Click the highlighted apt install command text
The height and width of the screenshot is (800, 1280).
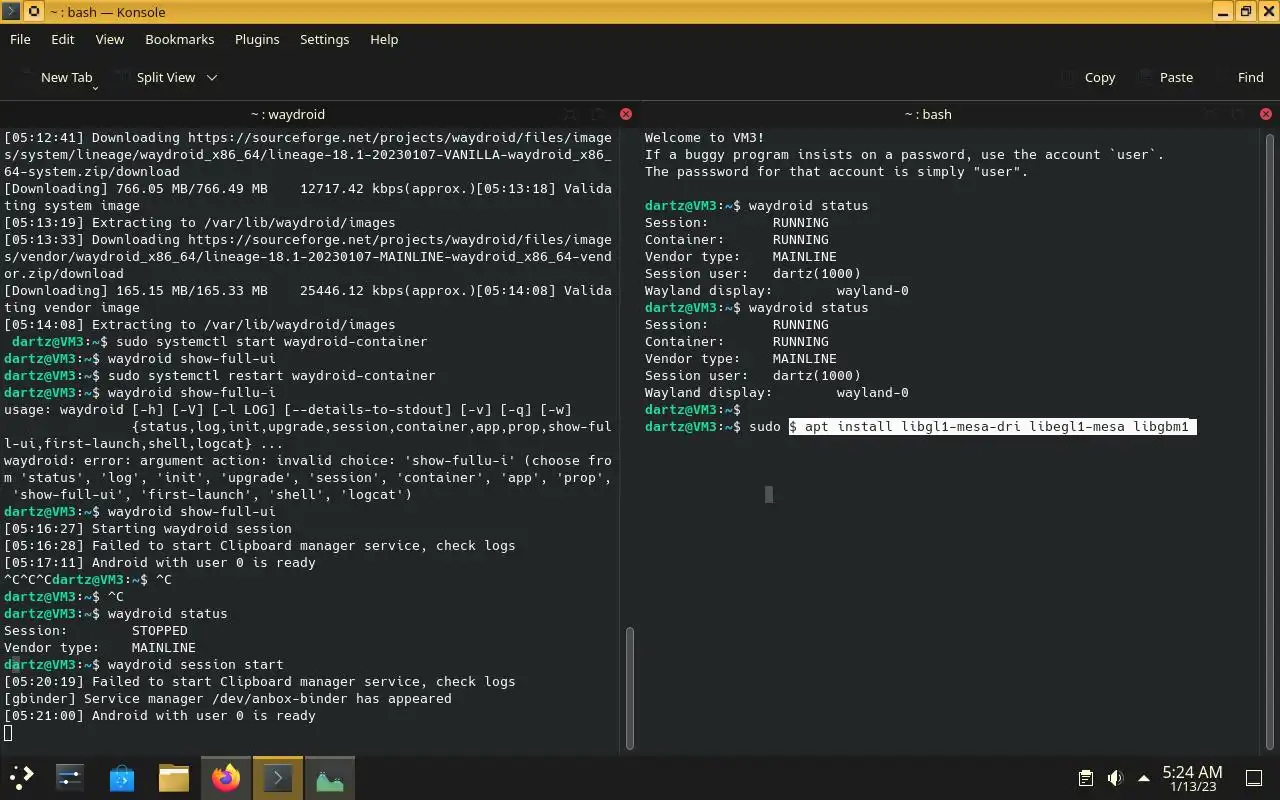(992, 427)
